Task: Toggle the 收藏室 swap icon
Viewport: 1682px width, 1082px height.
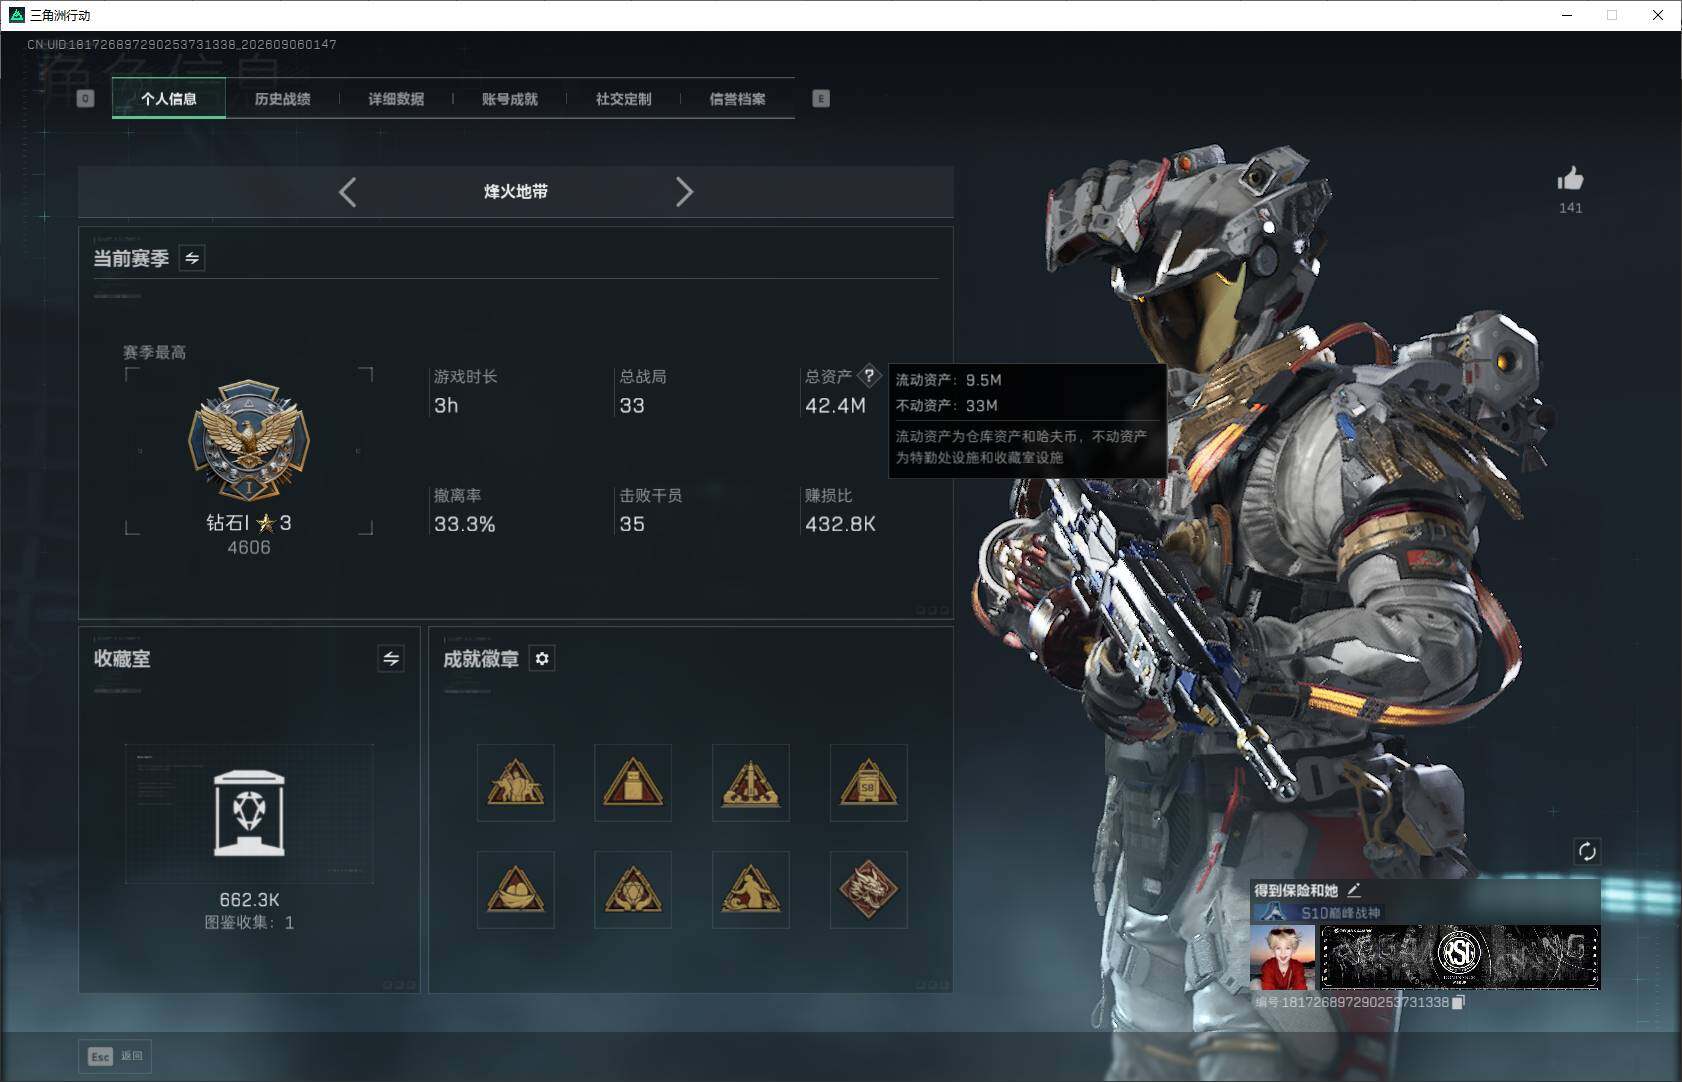Action: click(391, 658)
